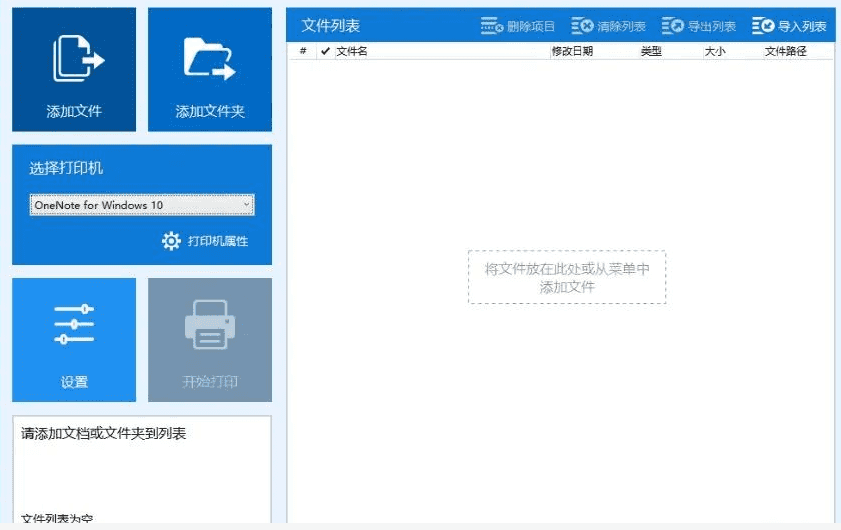Sort by the 文件名 column header

click(x=352, y=51)
